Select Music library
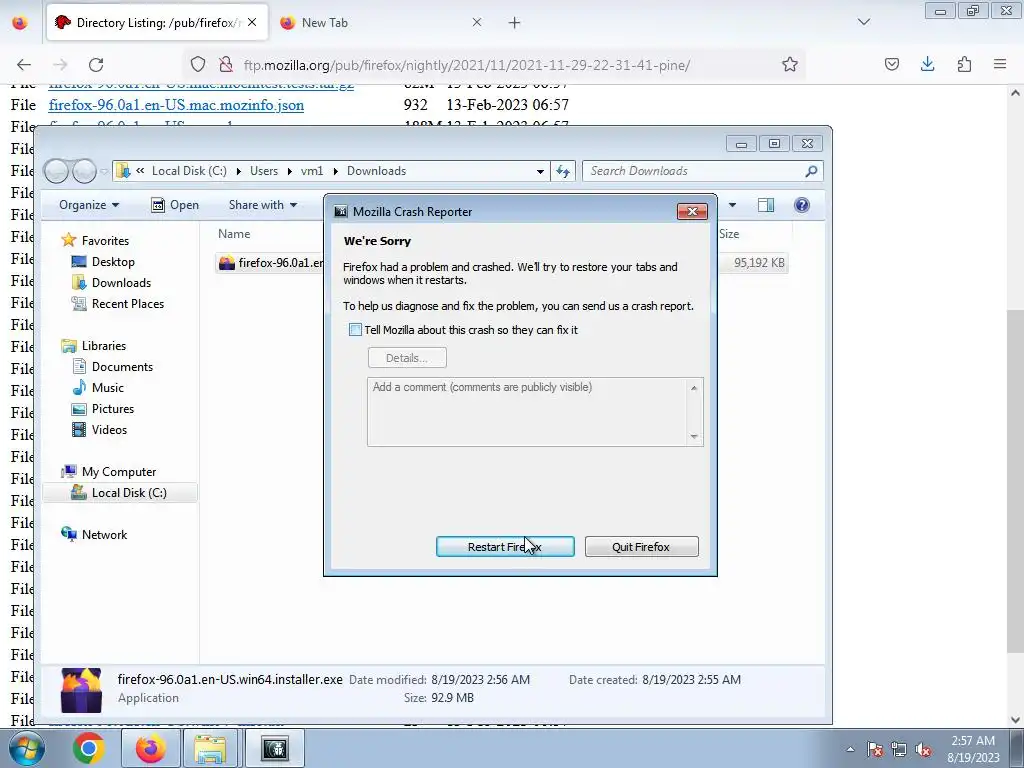Viewport: 1024px width, 768px height. 107,388
